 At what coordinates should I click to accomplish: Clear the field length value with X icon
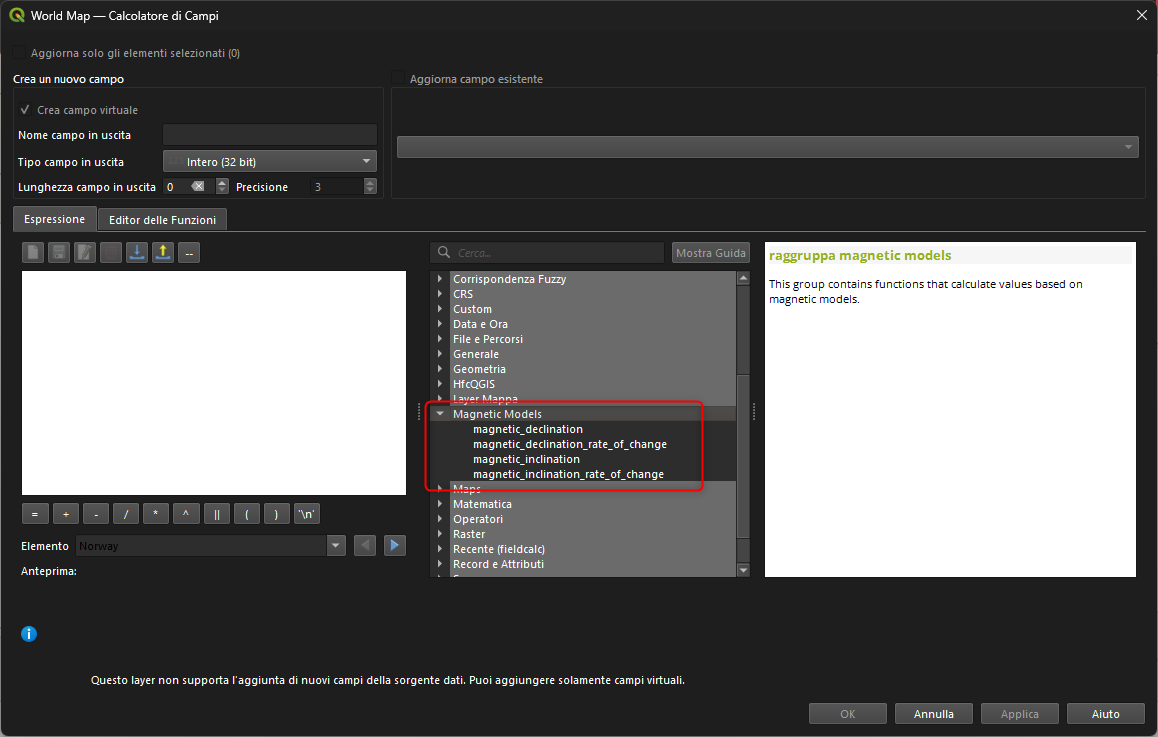click(x=198, y=187)
